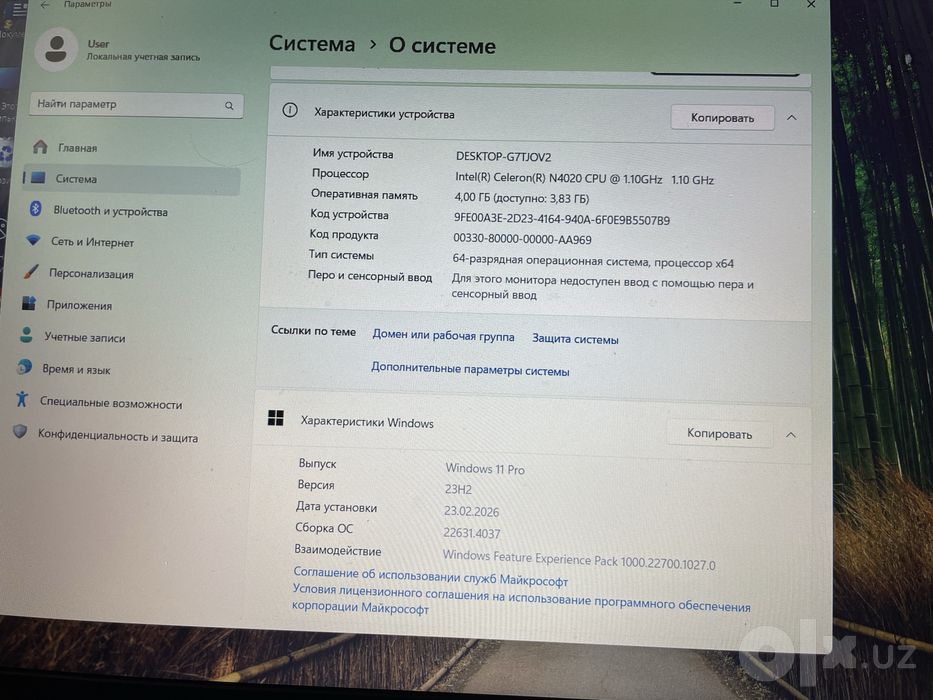
Task: Click version value 23H2
Action: (458, 489)
